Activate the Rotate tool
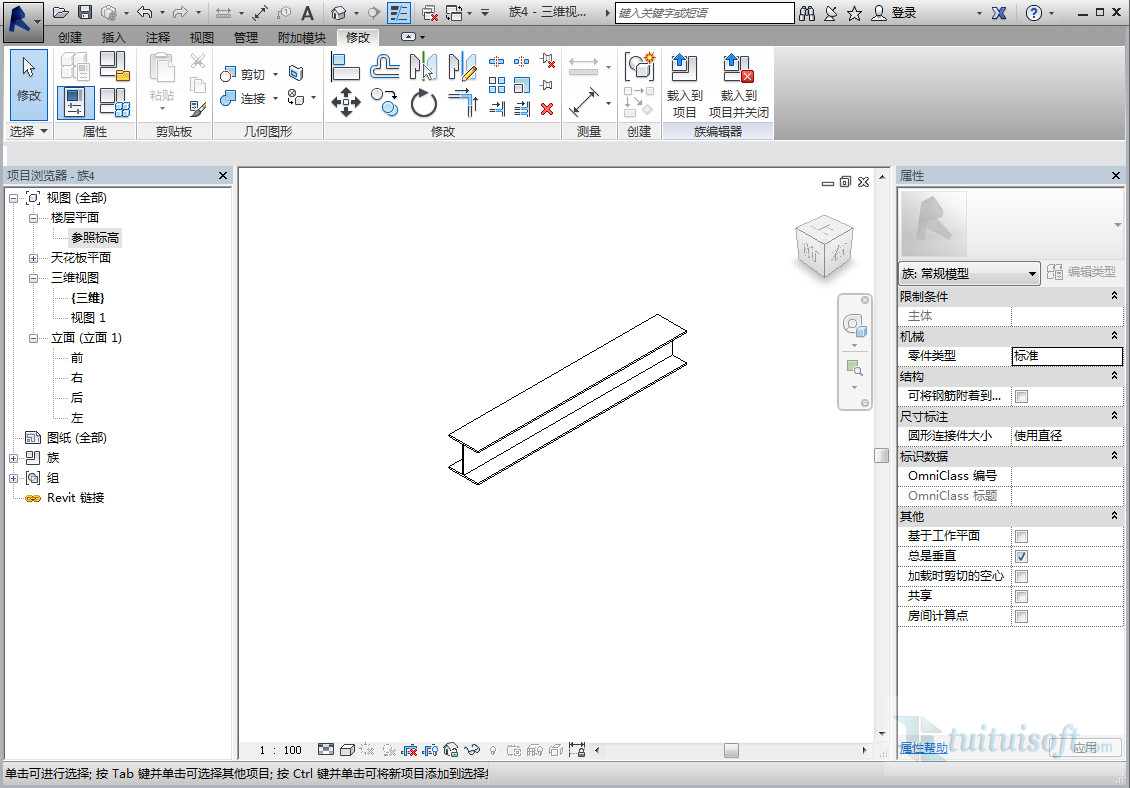The width and height of the screenshot is (1130, 788). (x=424, y=101)
